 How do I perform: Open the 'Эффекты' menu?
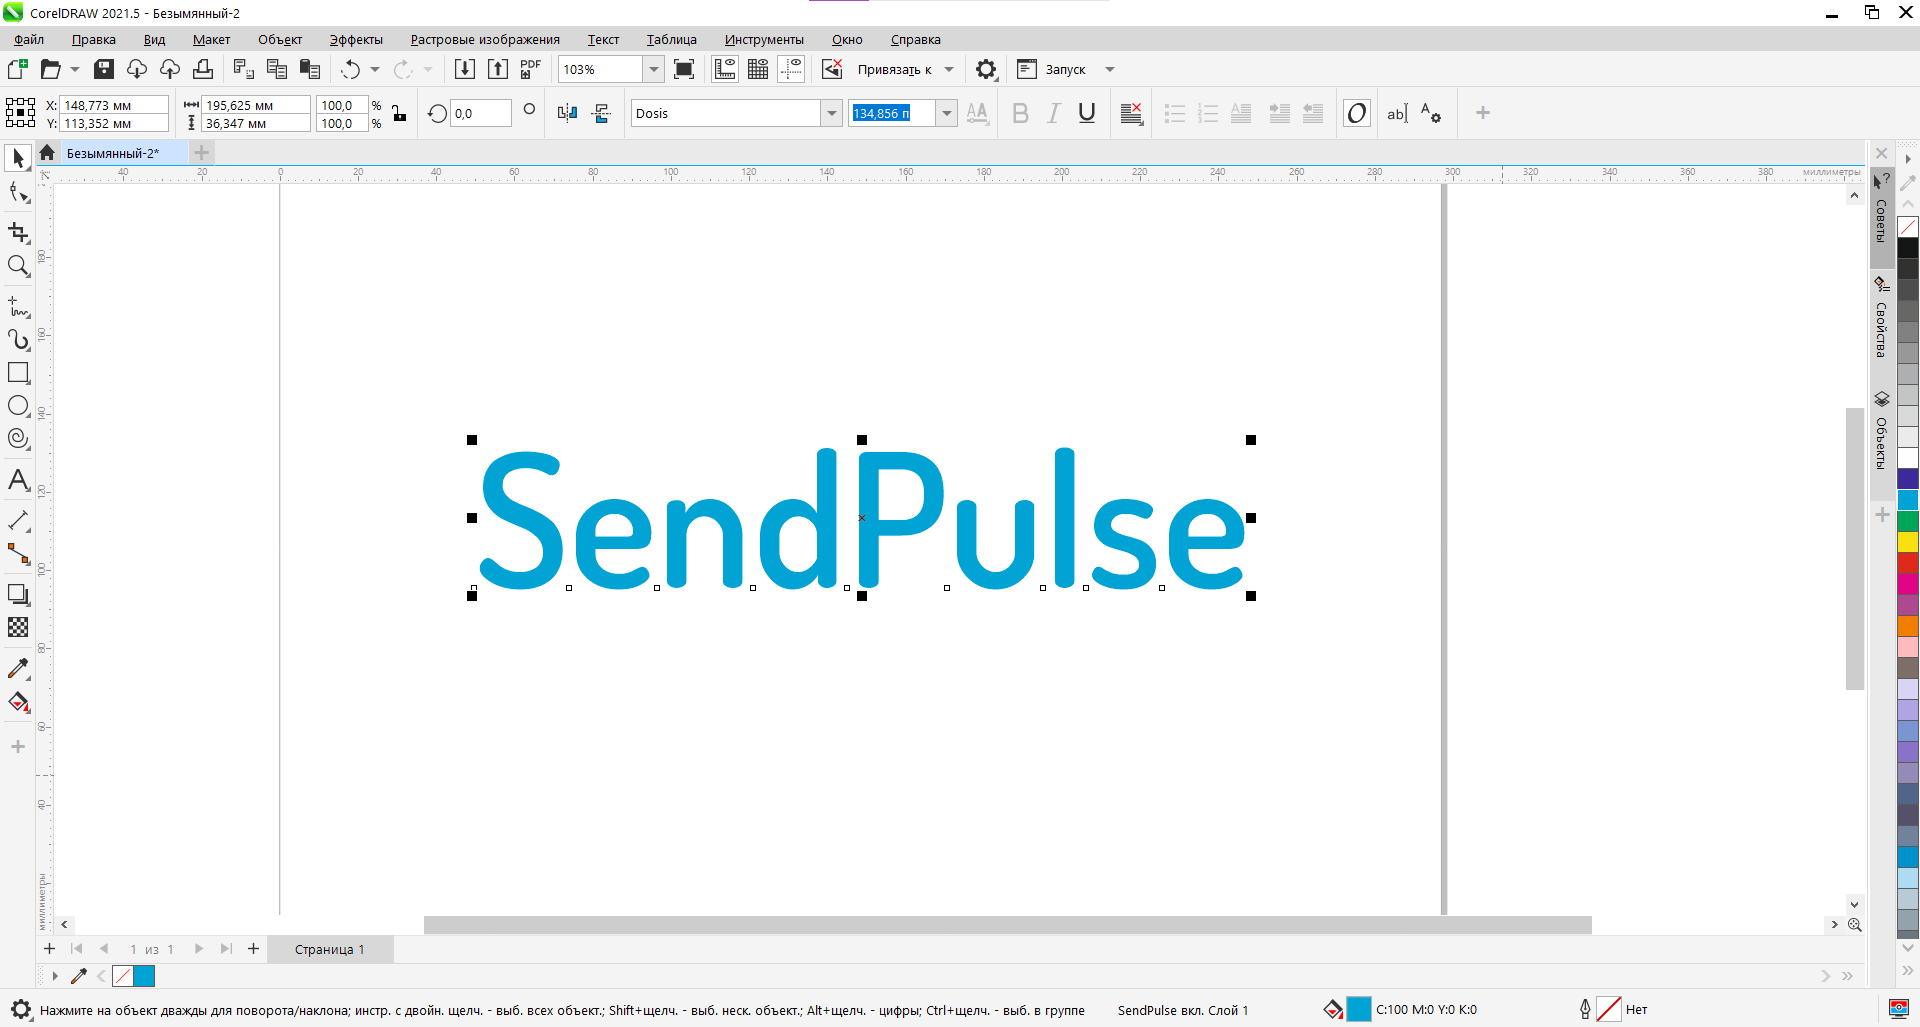[356, 40]
